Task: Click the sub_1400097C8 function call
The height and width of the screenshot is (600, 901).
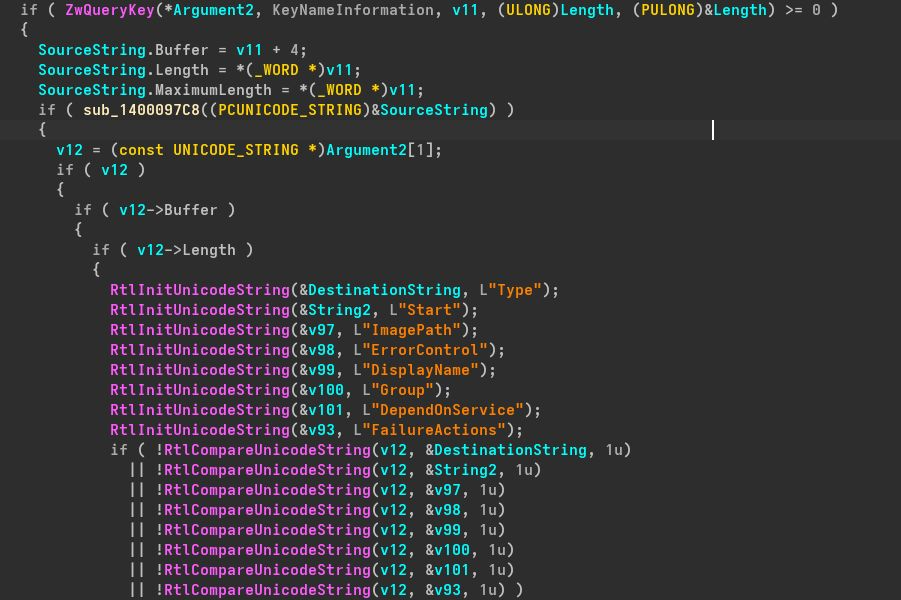Action: (141, 110)
